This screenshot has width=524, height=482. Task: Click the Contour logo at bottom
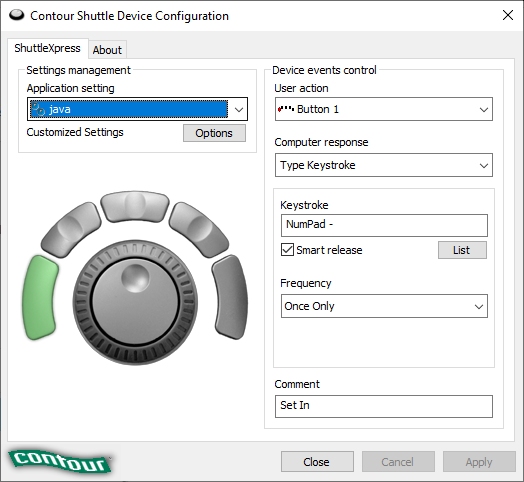pyautogui.click(x=59, y=462)
